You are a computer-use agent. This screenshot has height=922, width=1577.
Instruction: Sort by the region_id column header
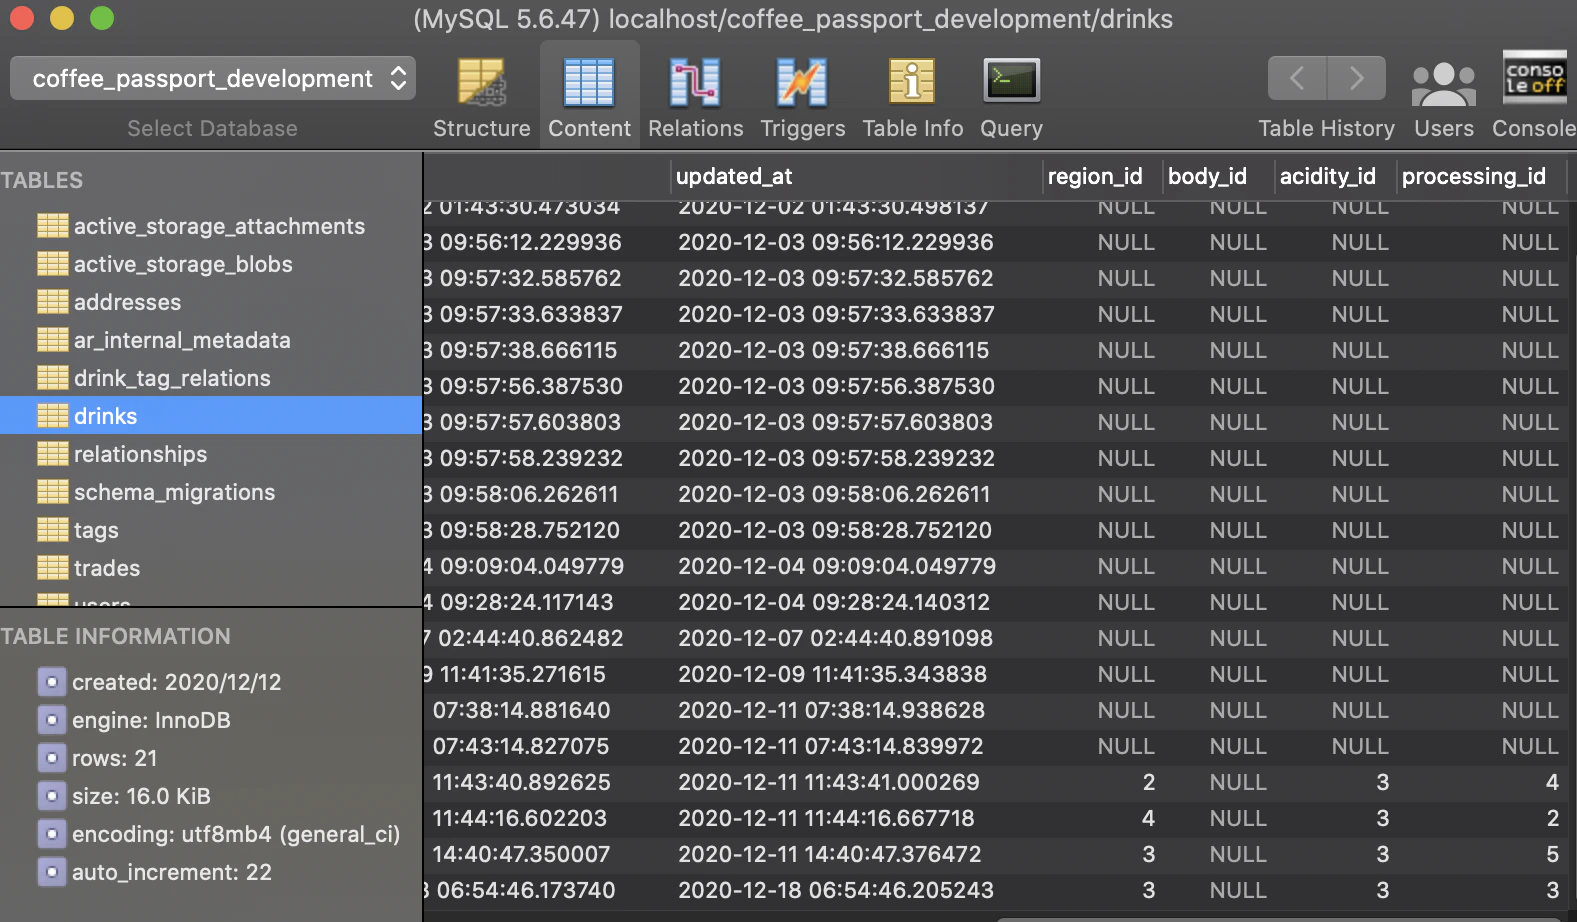1103,176
